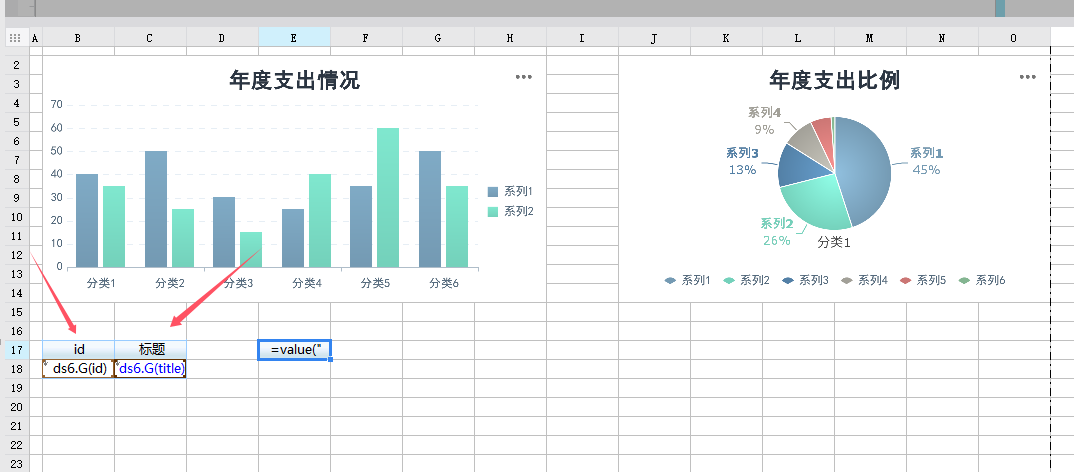
Task: Toggle 系列3 legend in pie chart
Action: [x=806, y=280]
